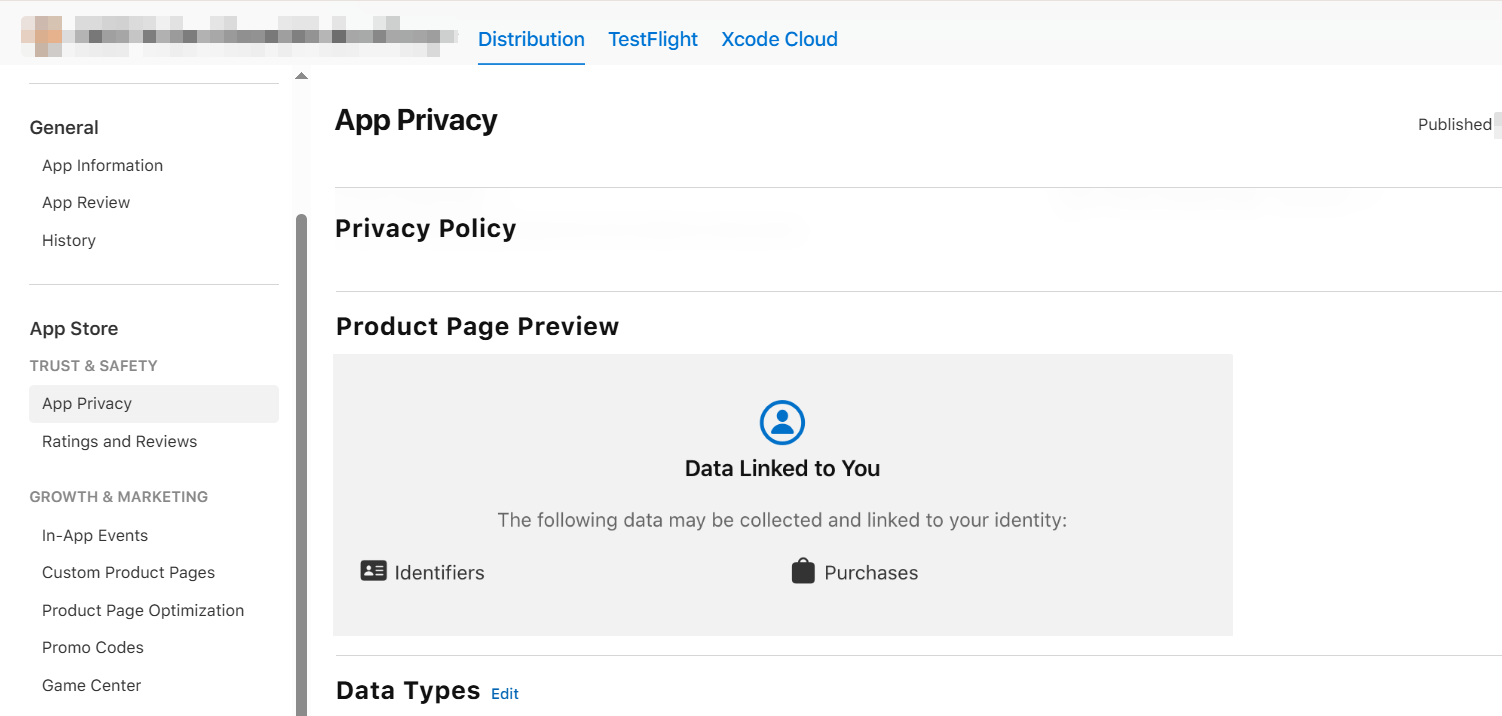Click the Data Linked to You person icon
Screen dimensions: 1502x716
(782, 423)
